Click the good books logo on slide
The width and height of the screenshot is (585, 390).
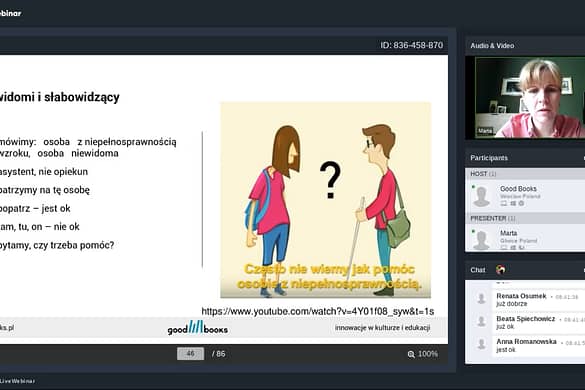pyautogui.click(x=197, y=328)
